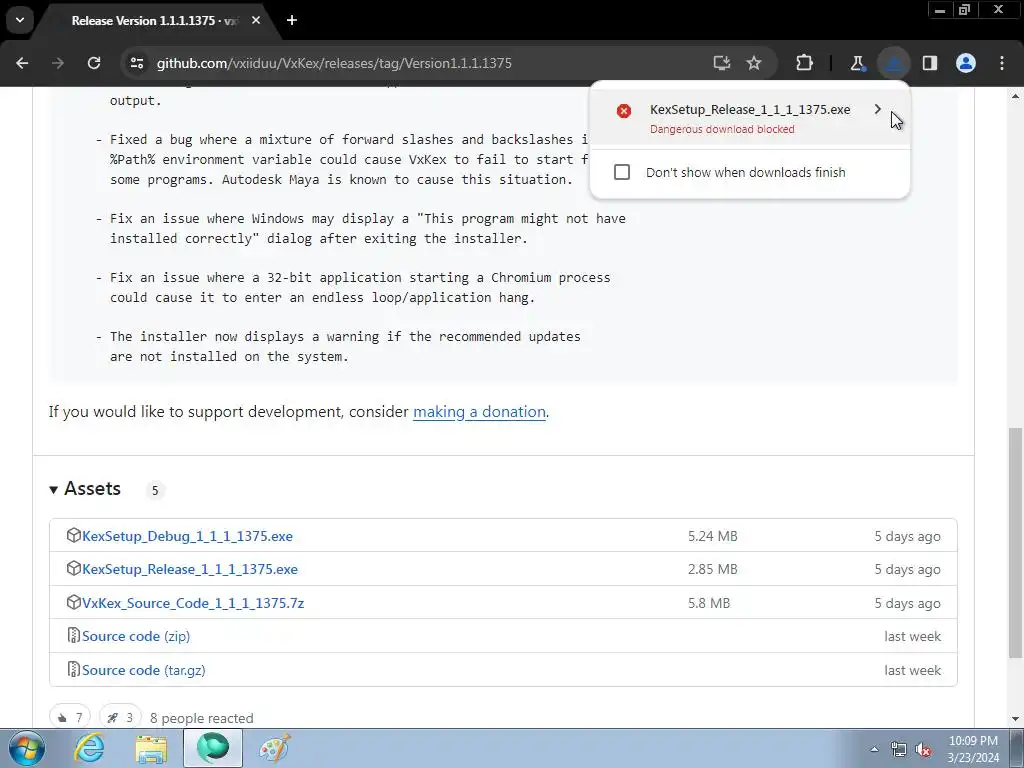
Task: Click the 2.85 MB file size
Action: 712,569
